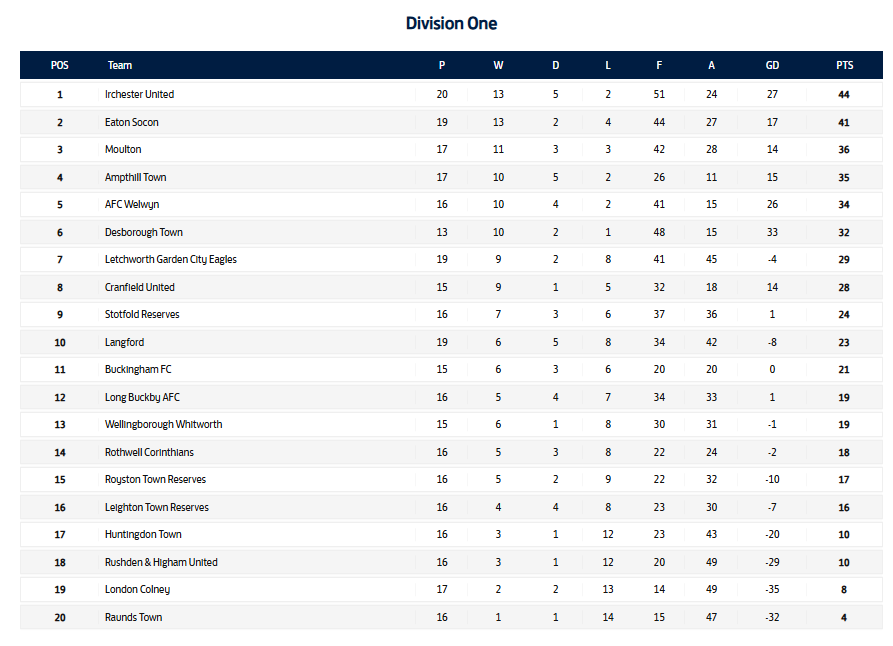The width and height of the screenshot is (893, 646).
Task: Click the GD column header
Action: (x=772, y=66)
